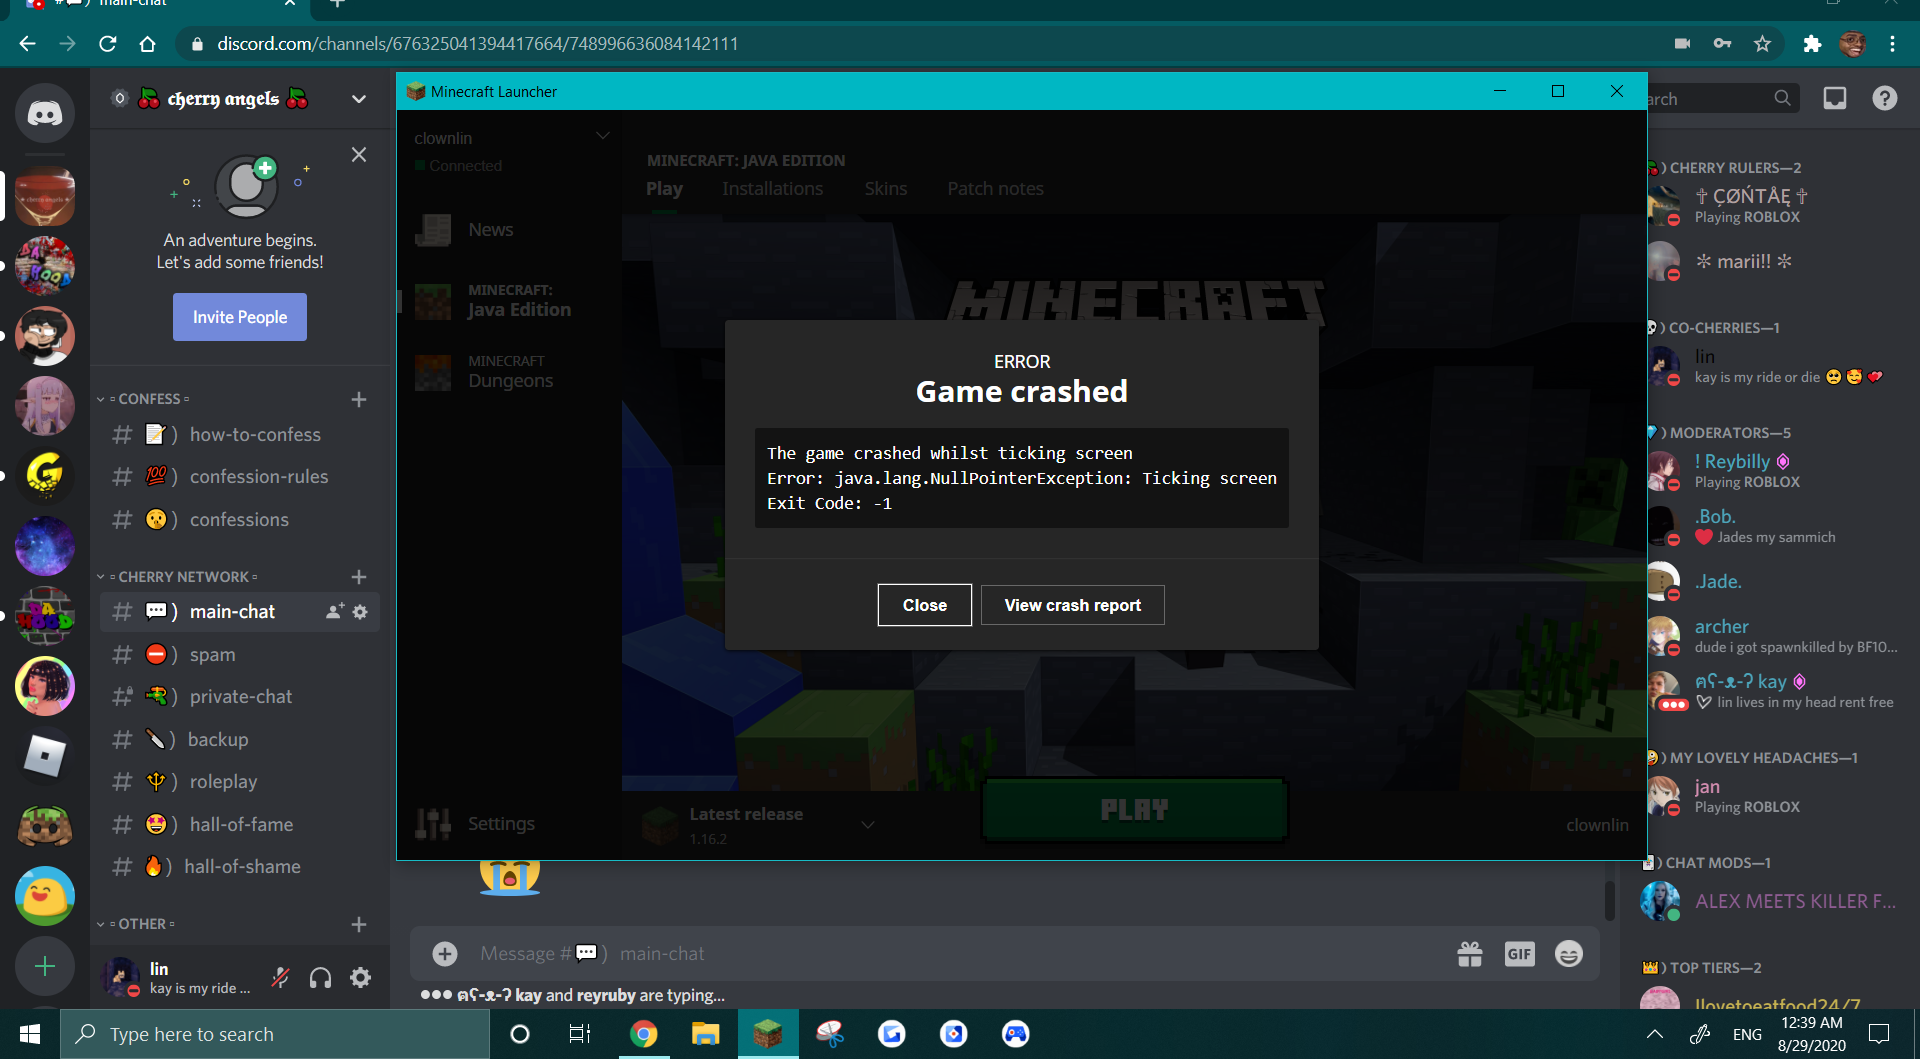Add a server with the plus icon
Viewport: 1920px width, 1059px height.
[45, 966]
